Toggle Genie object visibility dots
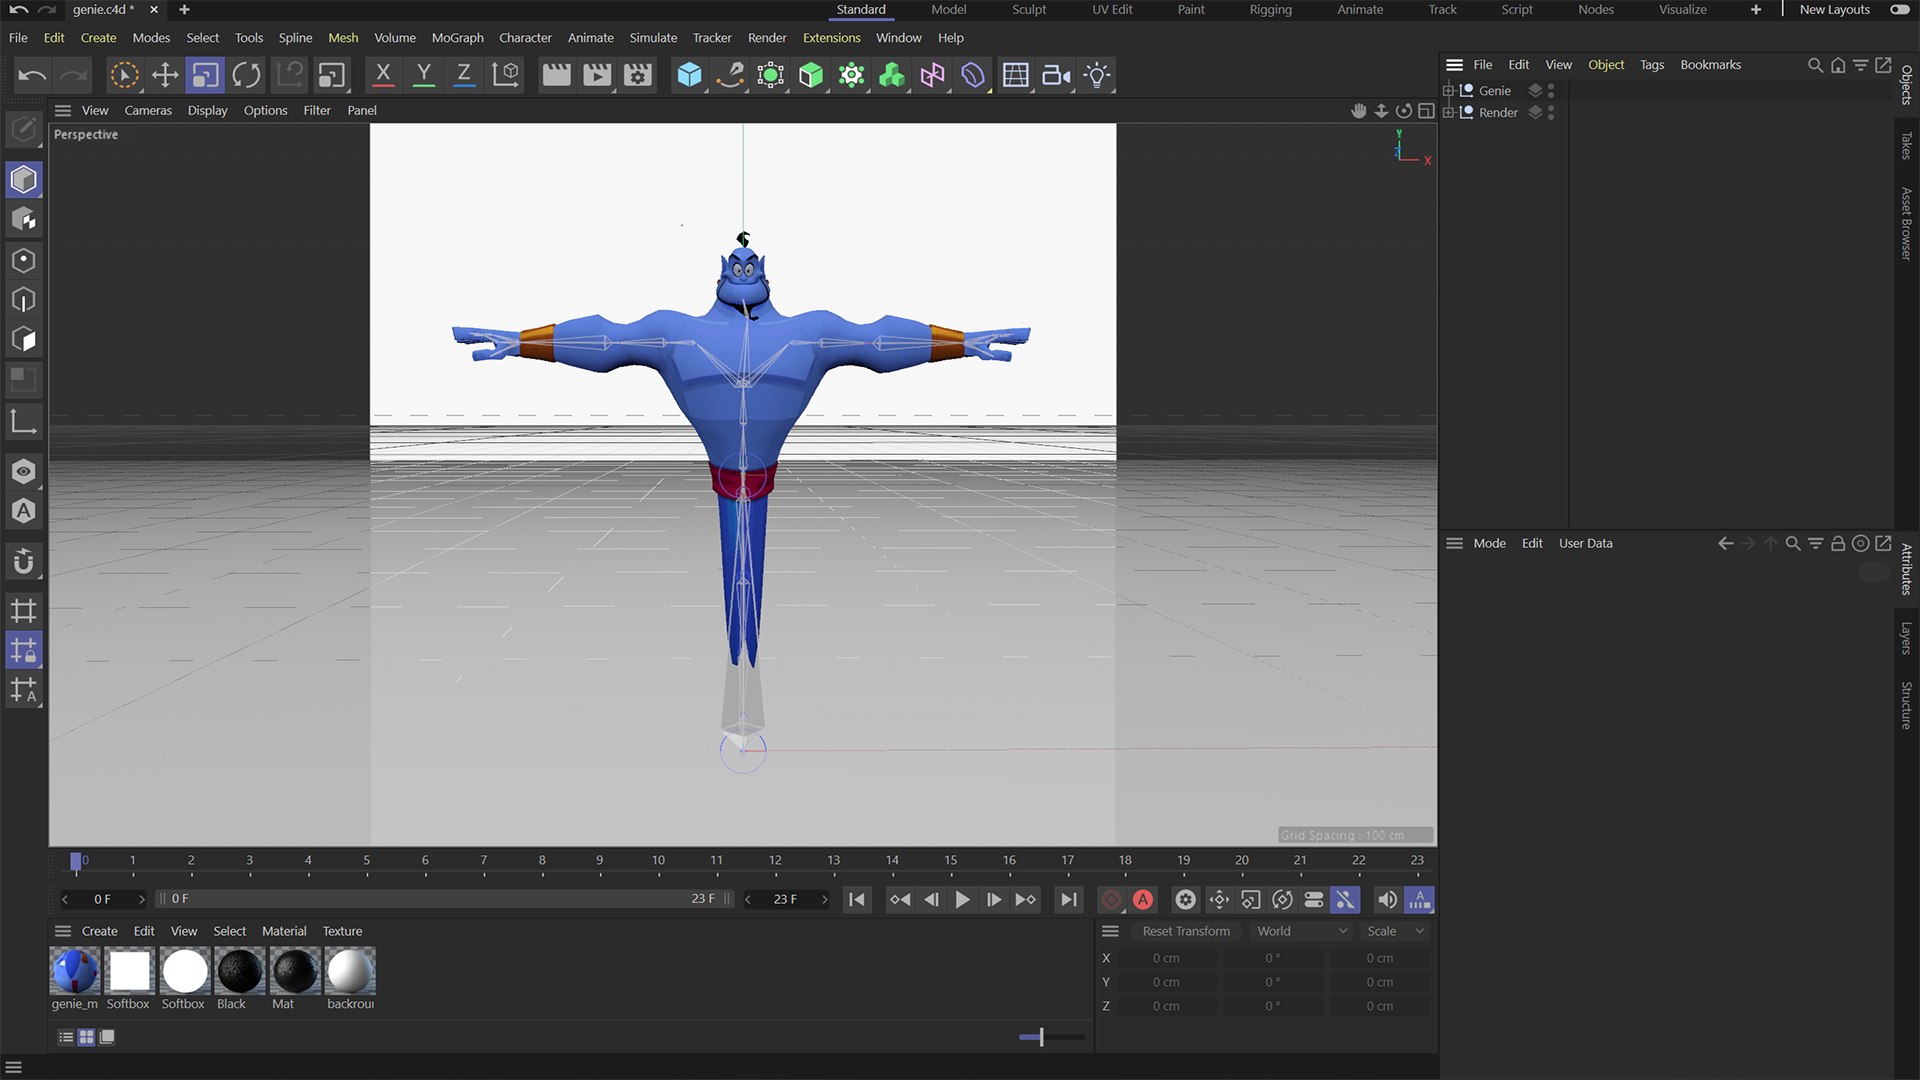The height and width of the screenshot is (1080, 1920). point(1551,91)
